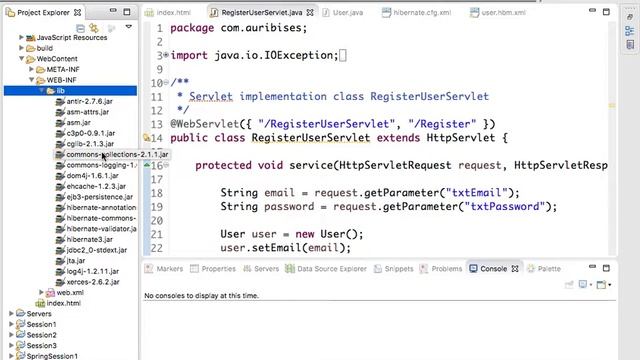The width and height of the screenshot is (640, 360).
Task: Open the Properties view tab
Action: tap(213, 269)
